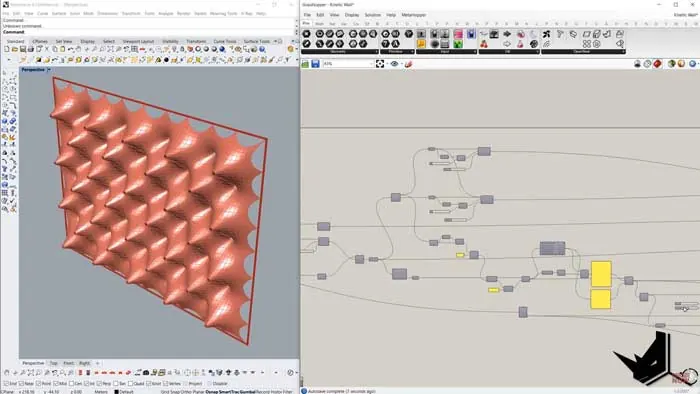Switch to the Top viewport tab
Screen dimensions: 700x394
(54, 363)
